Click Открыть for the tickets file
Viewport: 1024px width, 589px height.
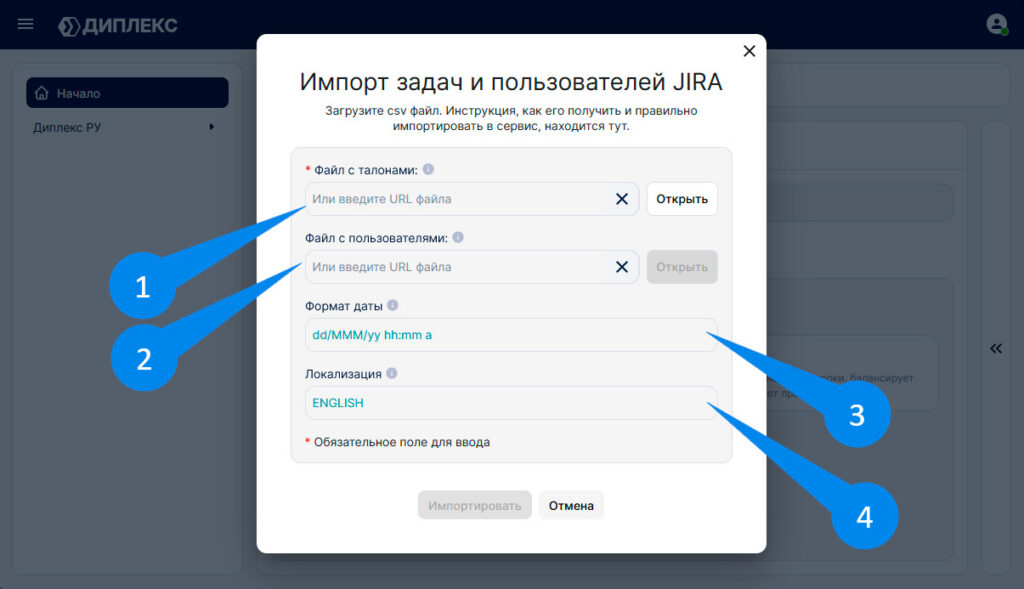(682, 199)
